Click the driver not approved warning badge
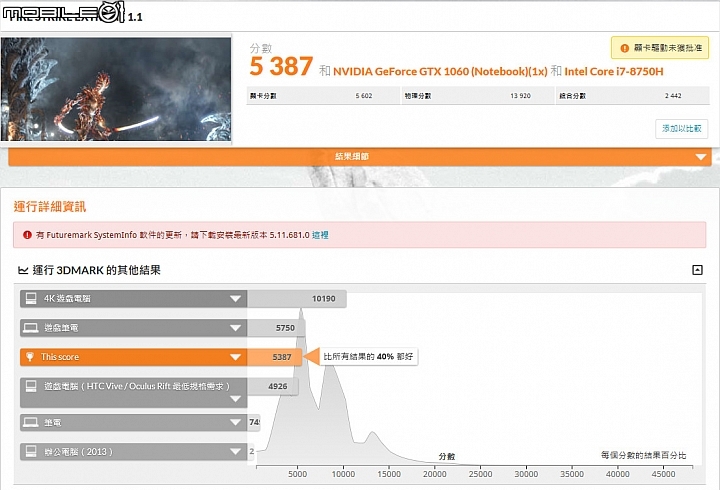The image size is (720, 490). tap(660, 48)
